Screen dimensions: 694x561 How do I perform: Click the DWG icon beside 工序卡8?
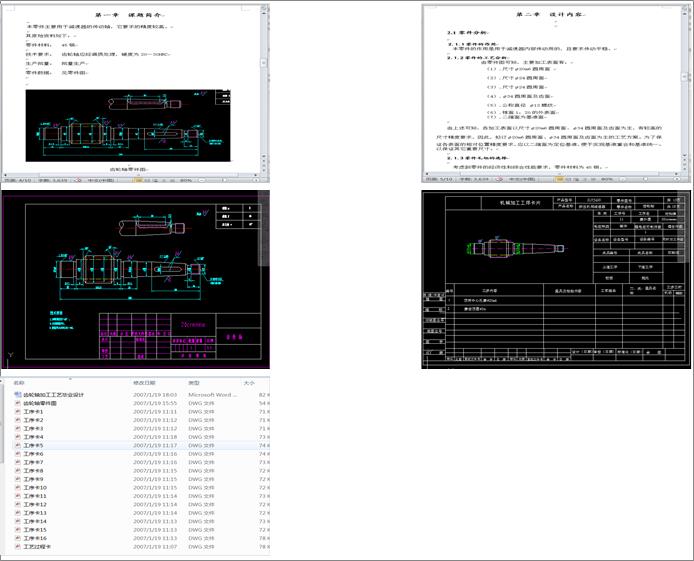18,470
